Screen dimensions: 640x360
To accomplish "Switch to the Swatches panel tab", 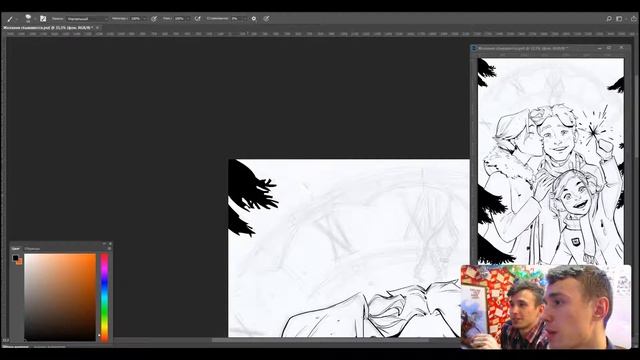I will pos(32,249).
